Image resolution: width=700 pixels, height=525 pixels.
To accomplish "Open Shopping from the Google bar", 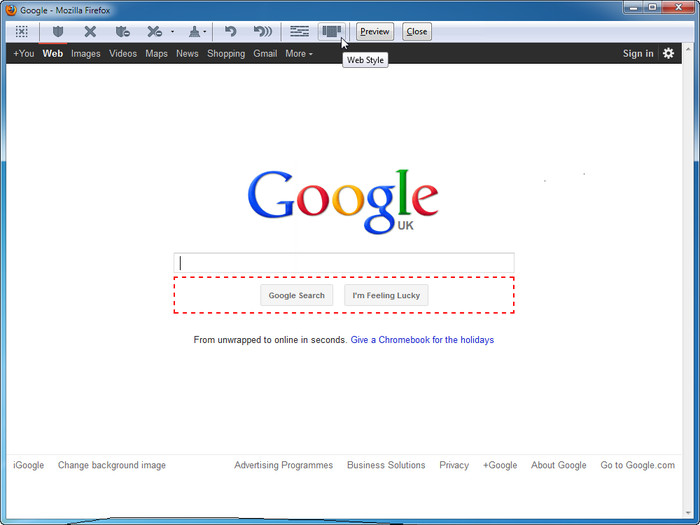I will tap(226, 54).
